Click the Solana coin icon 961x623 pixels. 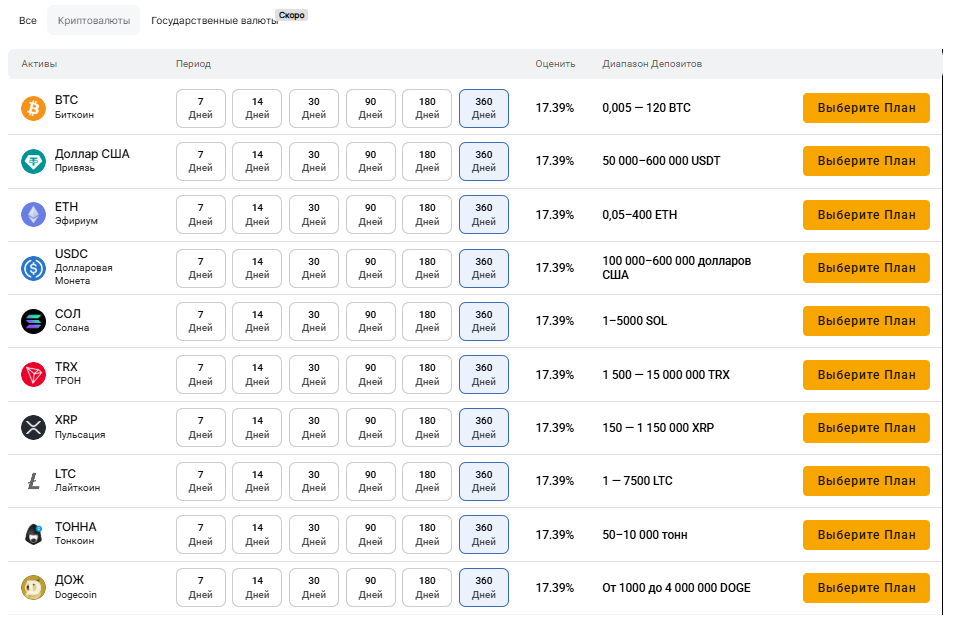(x=34, y=321)
